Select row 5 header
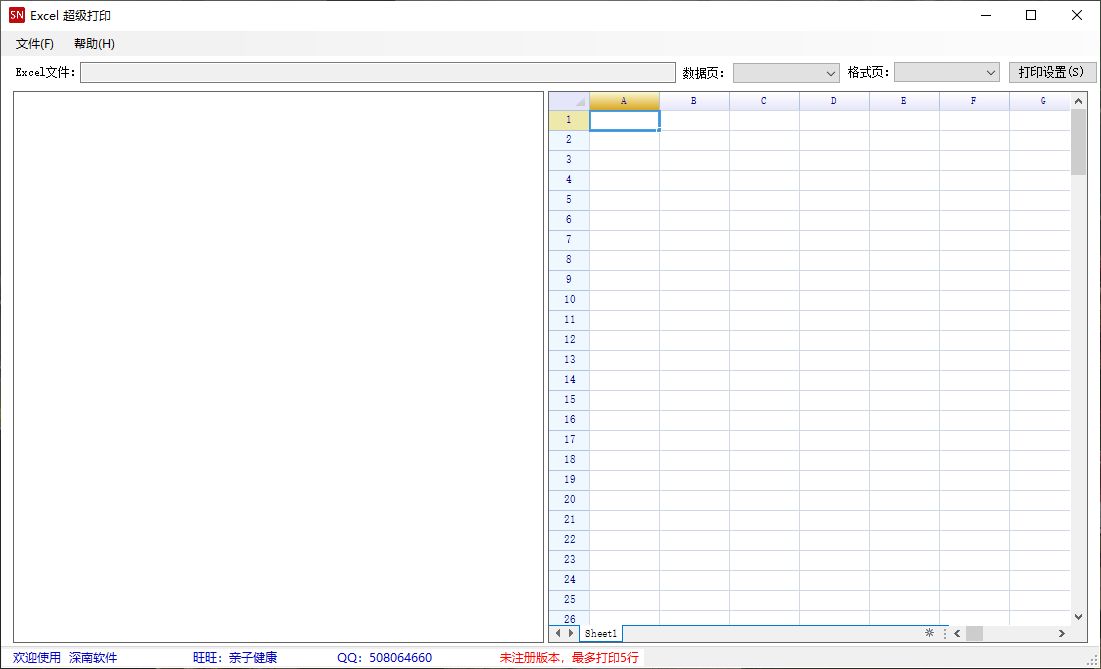Image resolution: width=1101 pixels, height=669 pixels. pos(569,200)
